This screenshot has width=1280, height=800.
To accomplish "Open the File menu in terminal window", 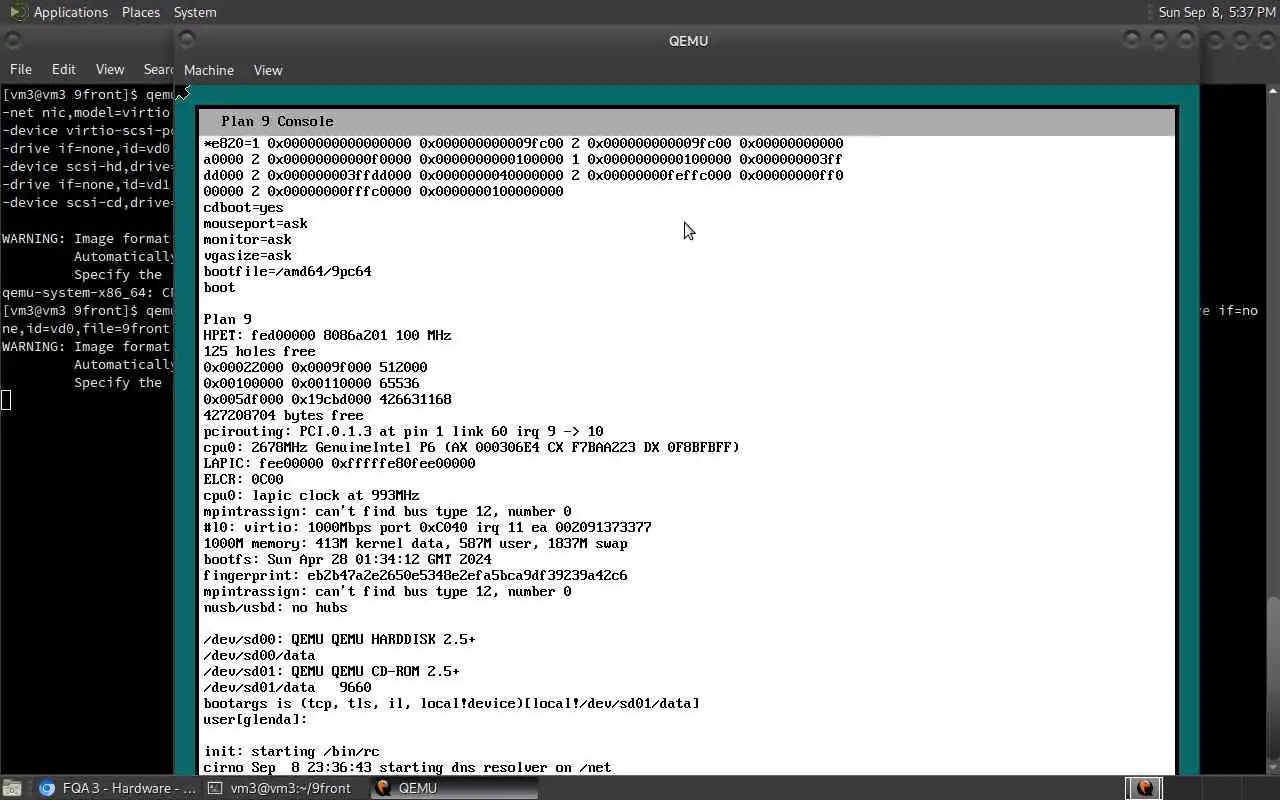I will 21,69.
